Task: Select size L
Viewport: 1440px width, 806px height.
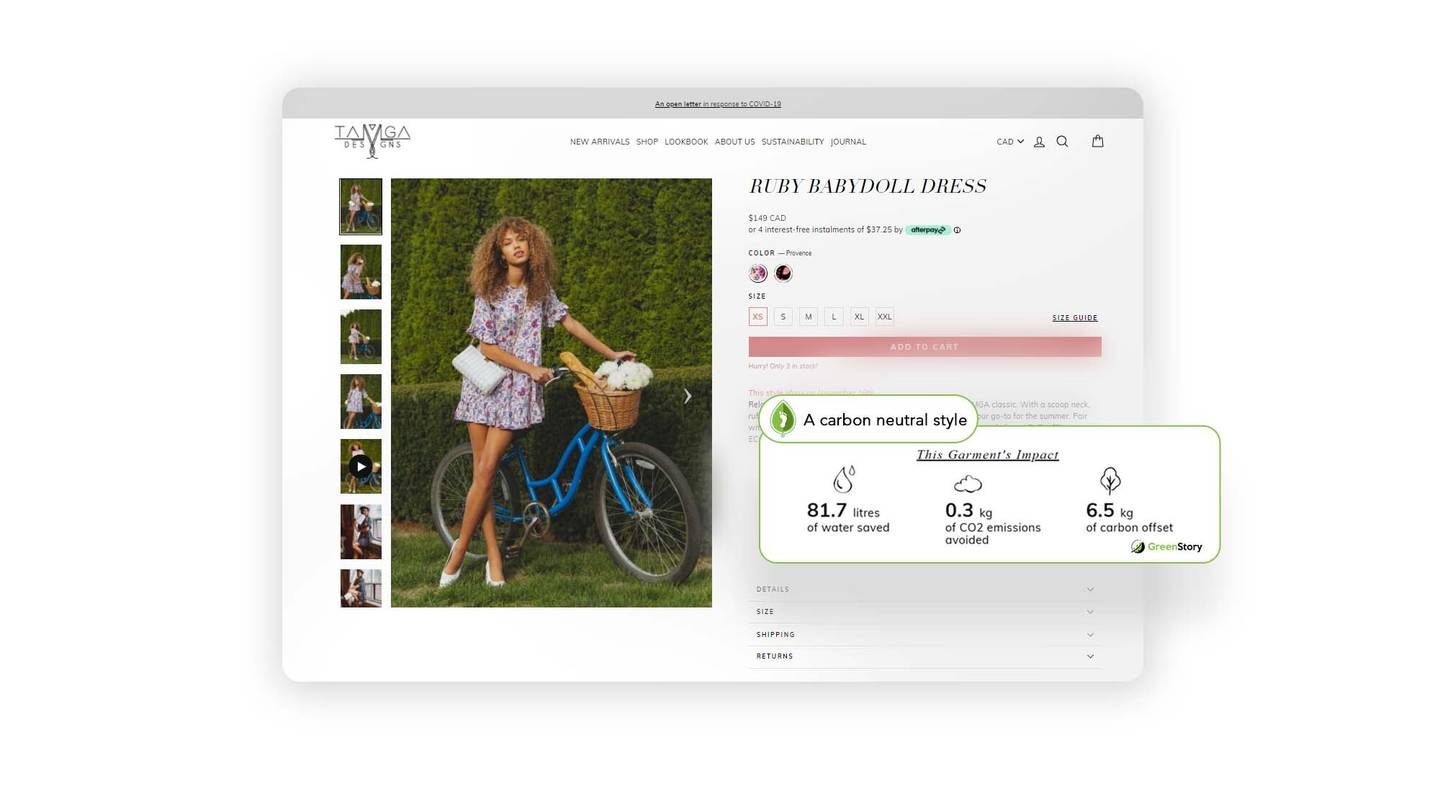Action: (x=834, y=317)
